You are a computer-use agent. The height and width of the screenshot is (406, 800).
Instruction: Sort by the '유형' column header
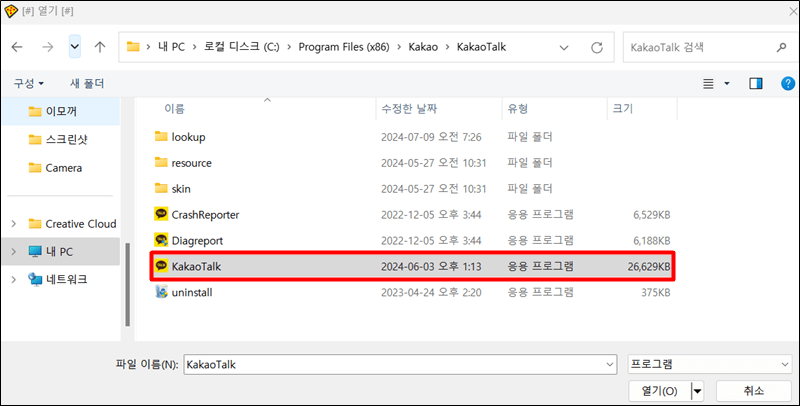point(518,109)
